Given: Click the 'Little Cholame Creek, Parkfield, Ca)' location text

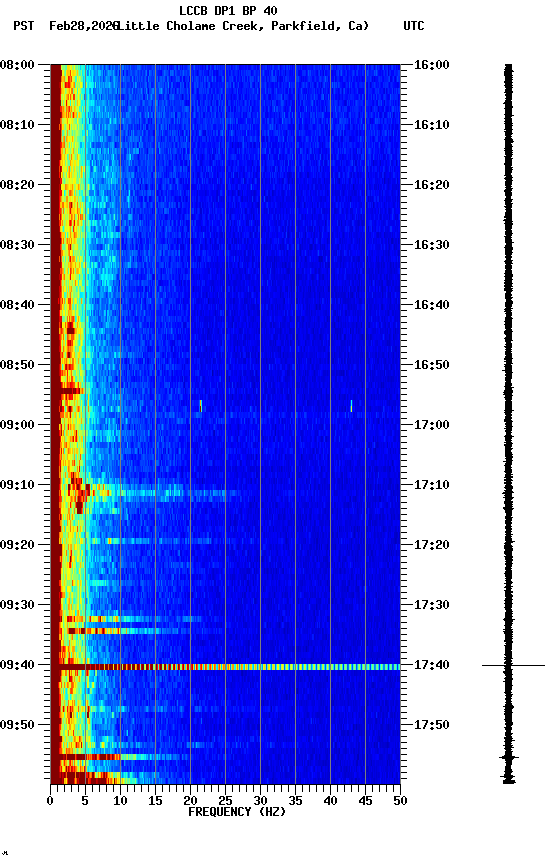Looking at the screenshot, I should coord(243,26).
